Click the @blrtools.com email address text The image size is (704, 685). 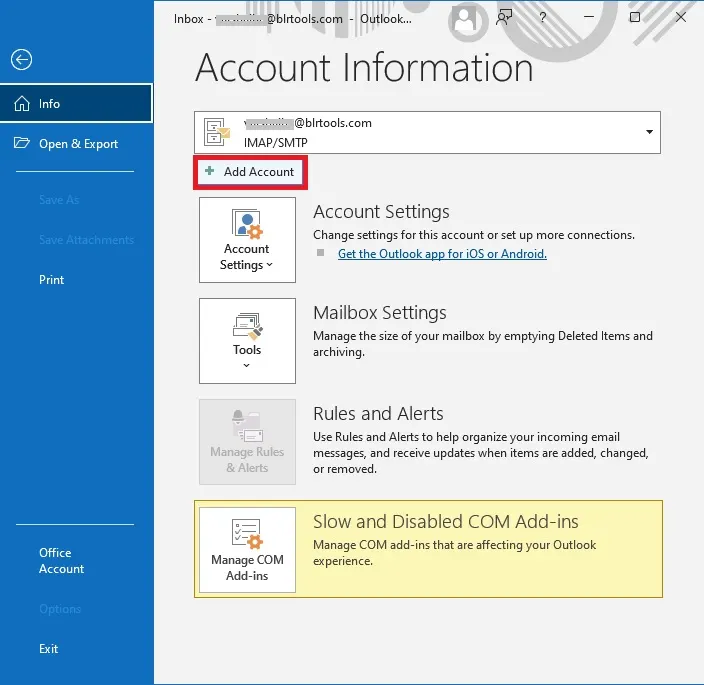[308, 123]
